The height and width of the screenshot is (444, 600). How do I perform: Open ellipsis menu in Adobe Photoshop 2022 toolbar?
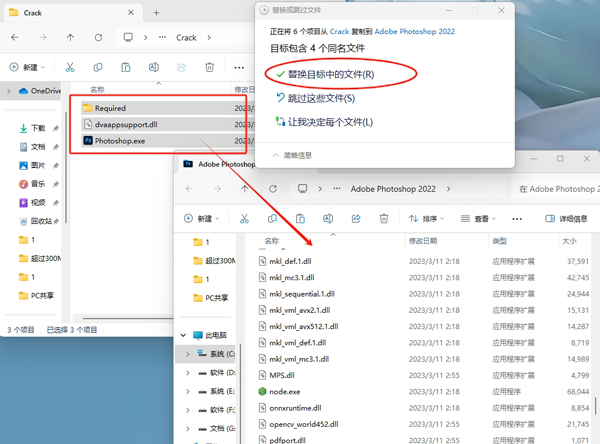pos(517,219)
